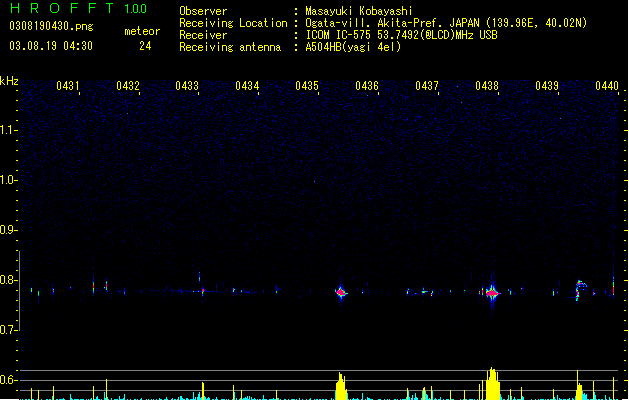Click the 0.8 kHz axis label
This screenshot has width=629, height=400.
pos(8,280)
